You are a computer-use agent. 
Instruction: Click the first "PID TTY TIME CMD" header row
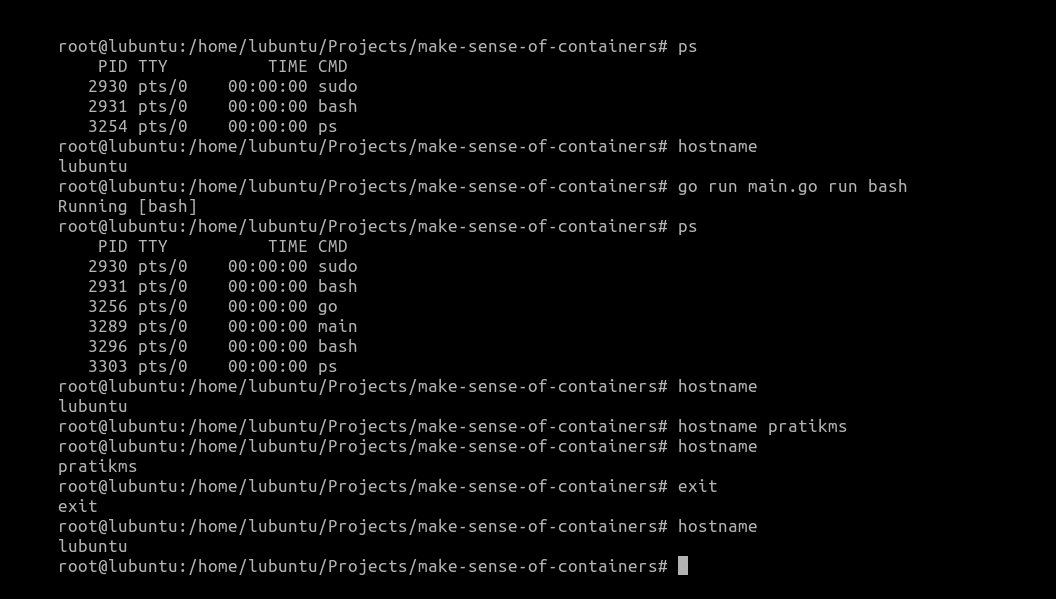222,66
